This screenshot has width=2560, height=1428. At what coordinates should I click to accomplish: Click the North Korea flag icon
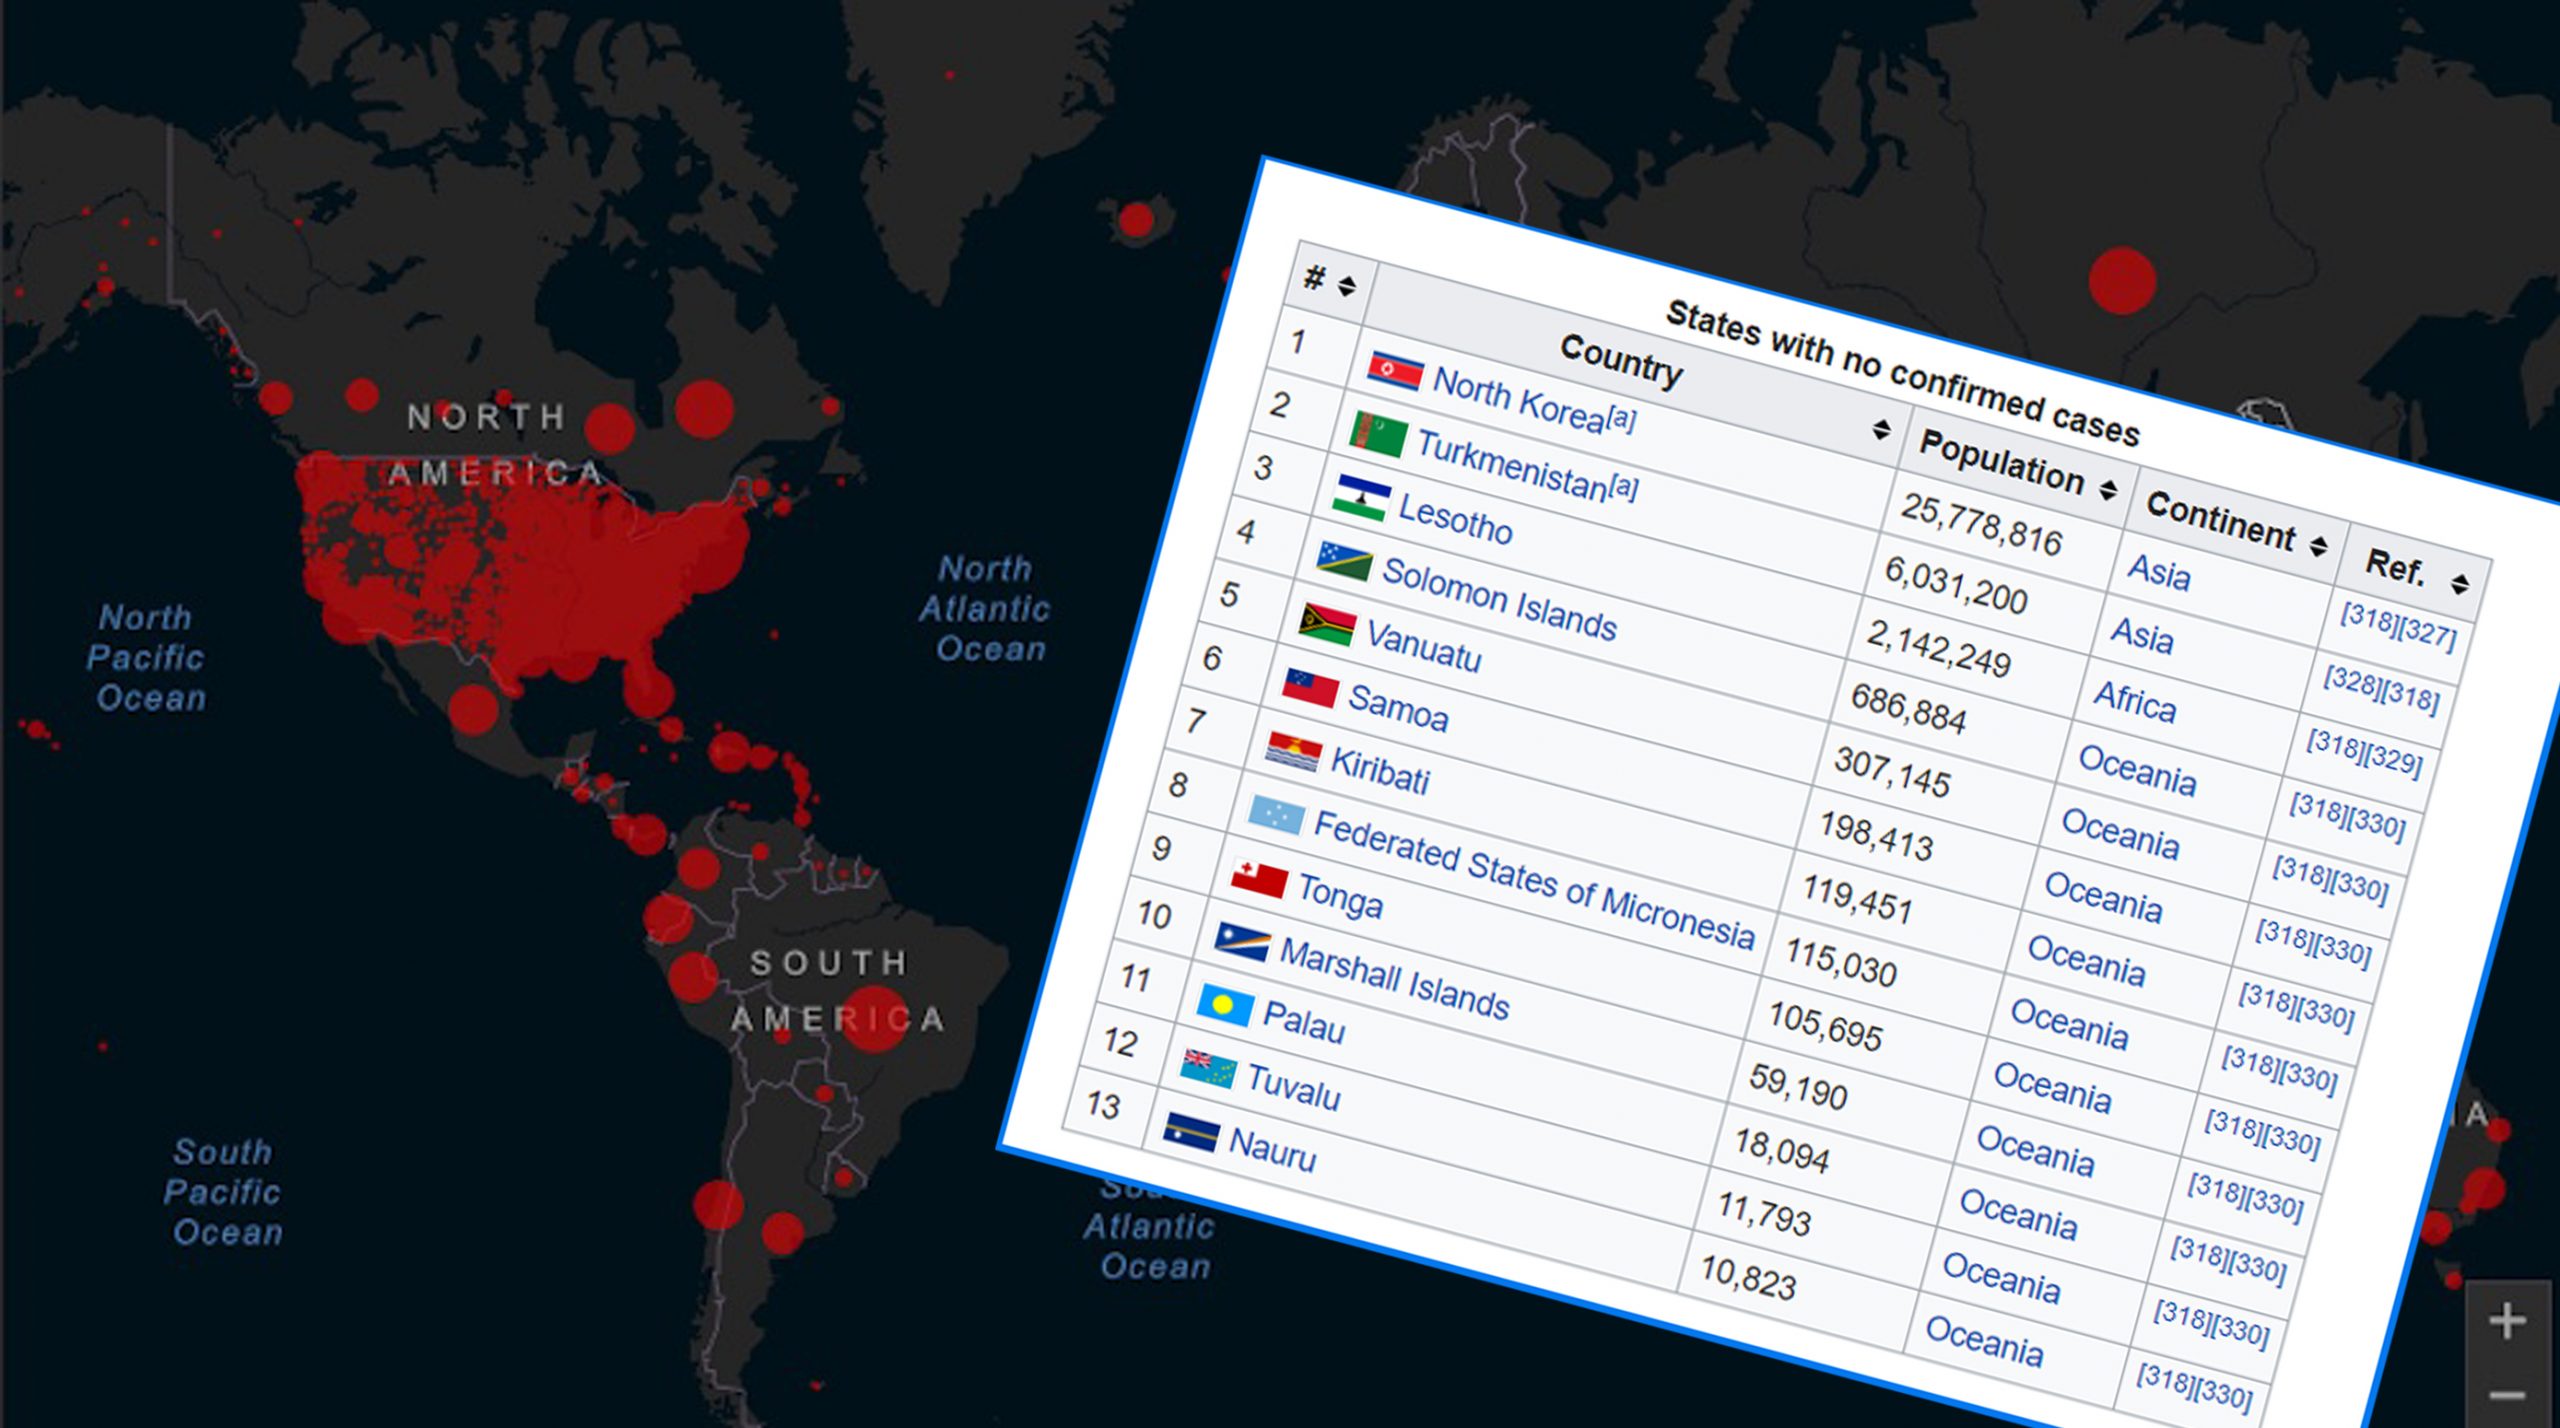pyautogui.click(x=1395, y=370)
